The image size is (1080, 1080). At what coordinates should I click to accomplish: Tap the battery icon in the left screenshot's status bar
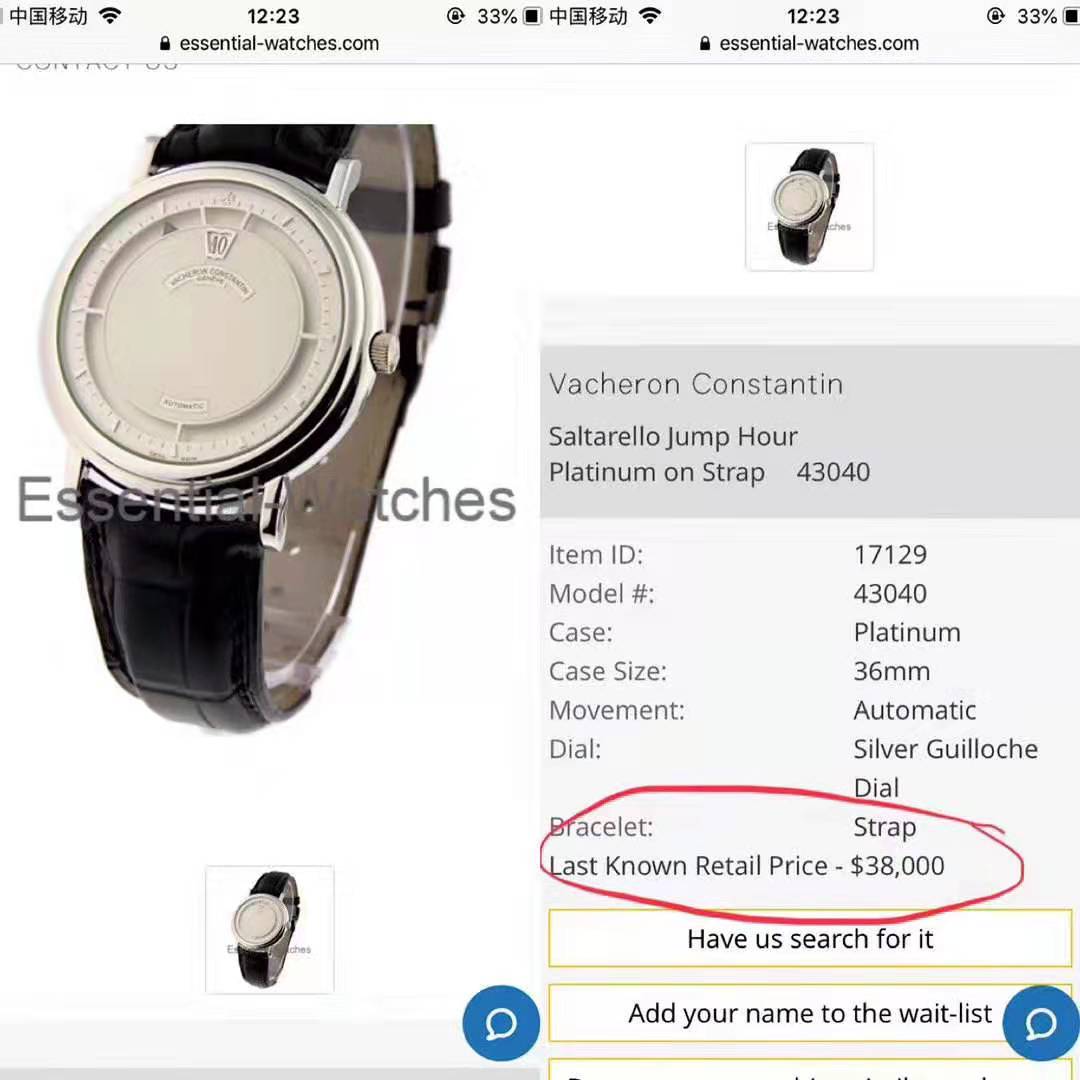pos(532,16)
